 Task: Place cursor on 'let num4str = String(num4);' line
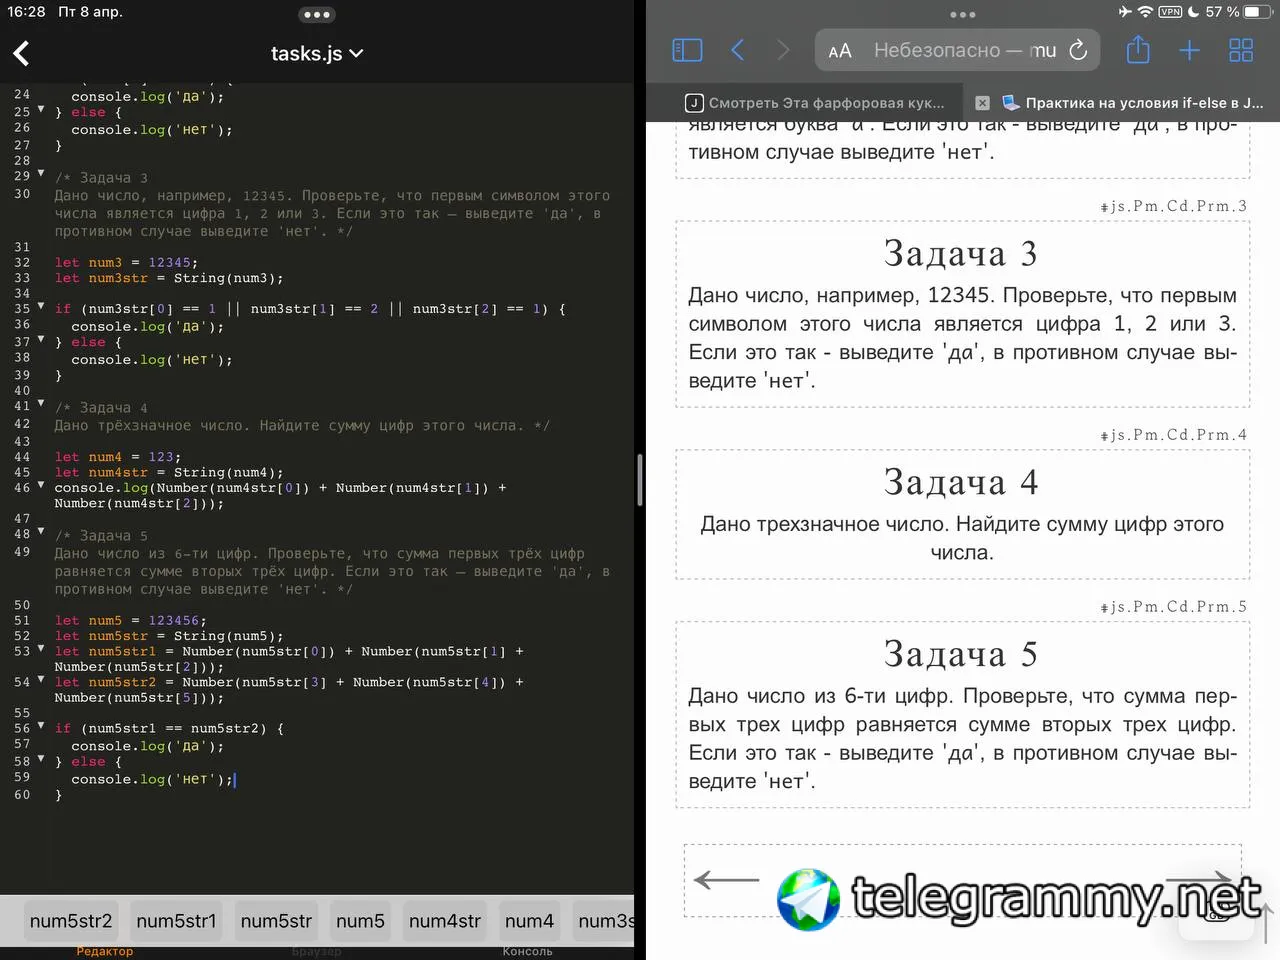pyautogui.click(x=169, y=472)
